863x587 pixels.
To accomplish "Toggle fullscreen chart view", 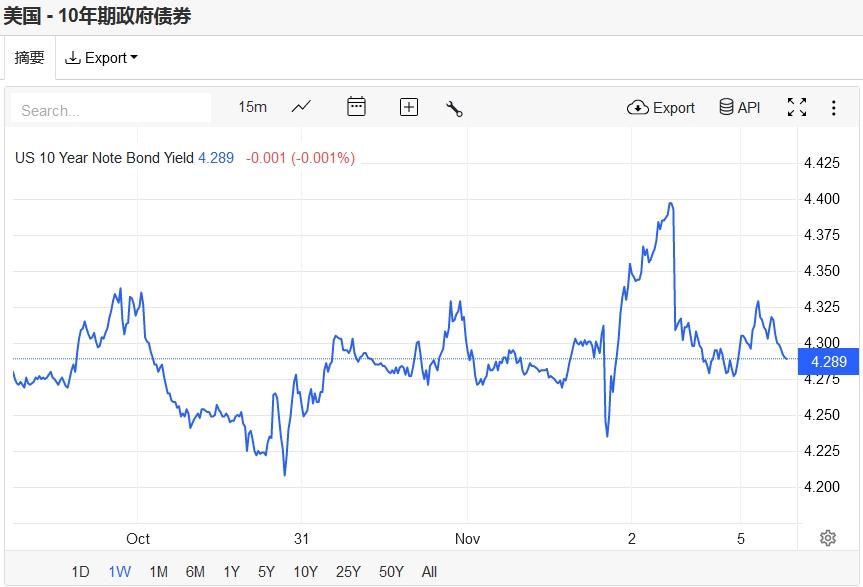I will click(x=796, y=107).
